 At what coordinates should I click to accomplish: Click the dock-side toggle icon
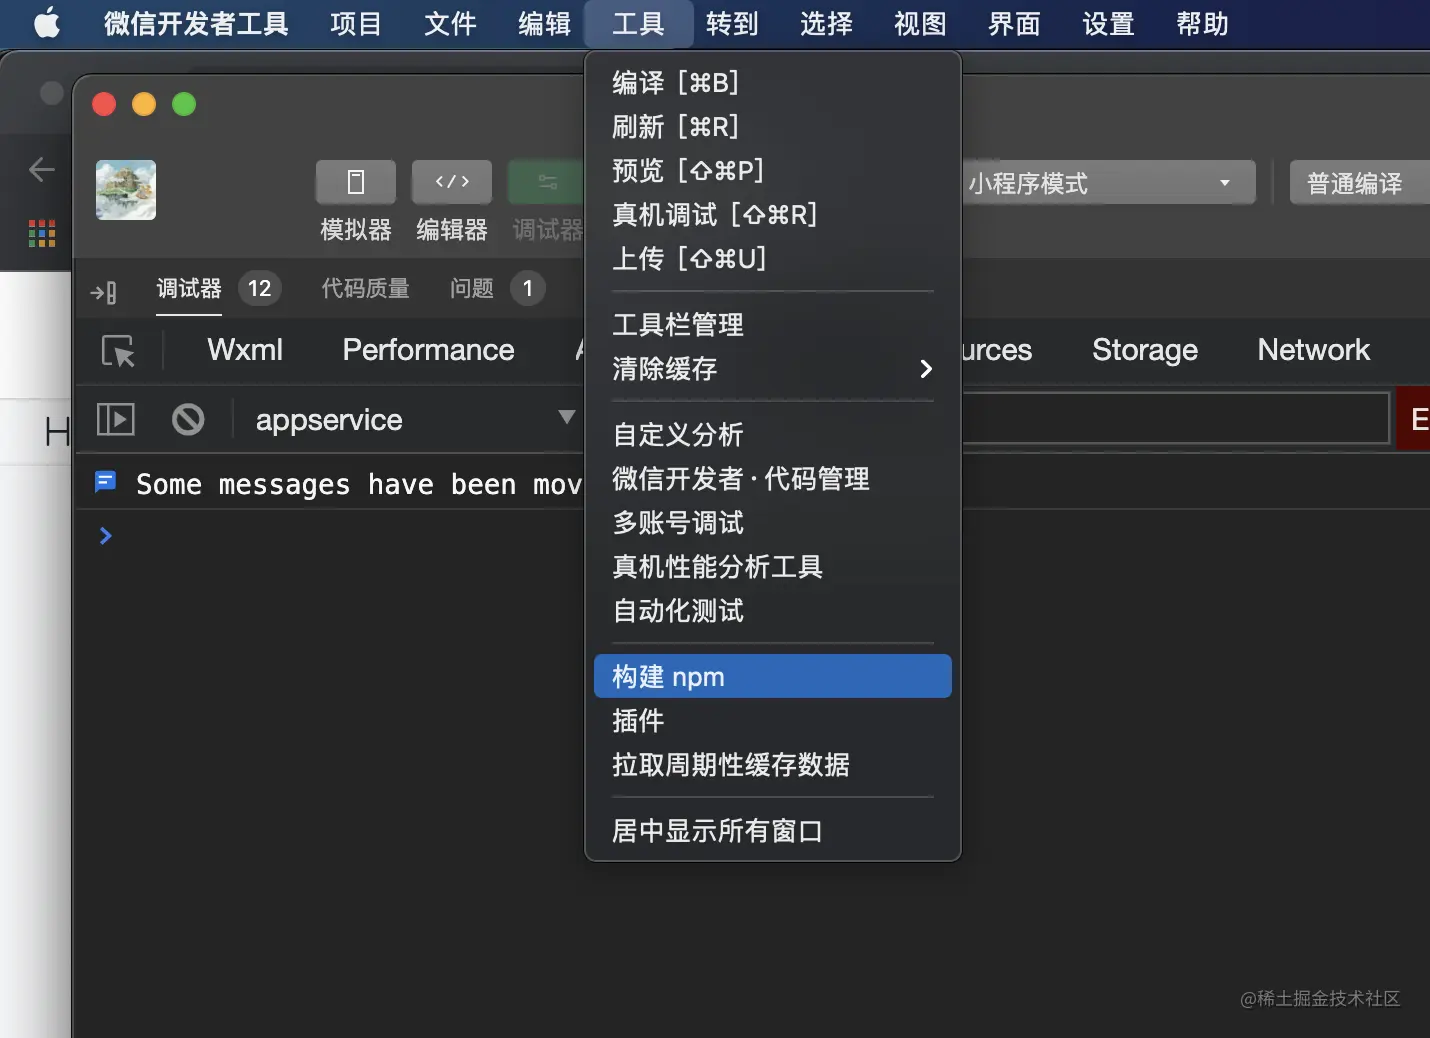pos(104,292)
